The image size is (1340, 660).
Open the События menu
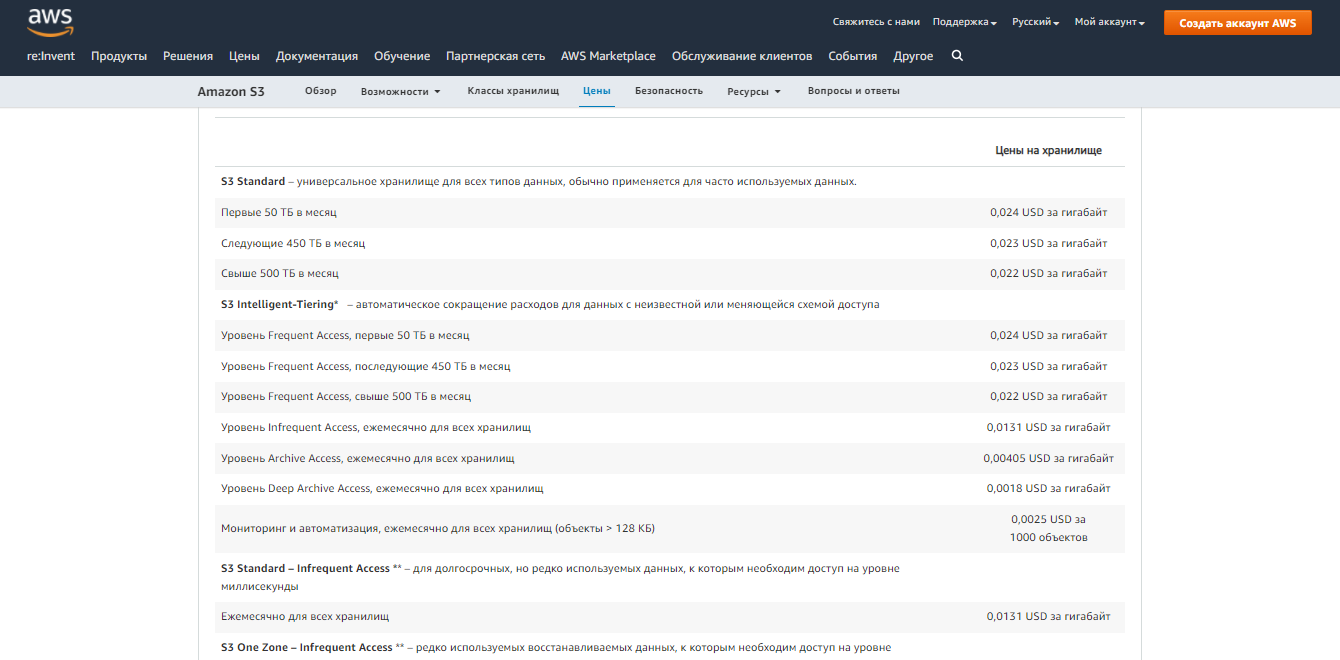(852, 56)
